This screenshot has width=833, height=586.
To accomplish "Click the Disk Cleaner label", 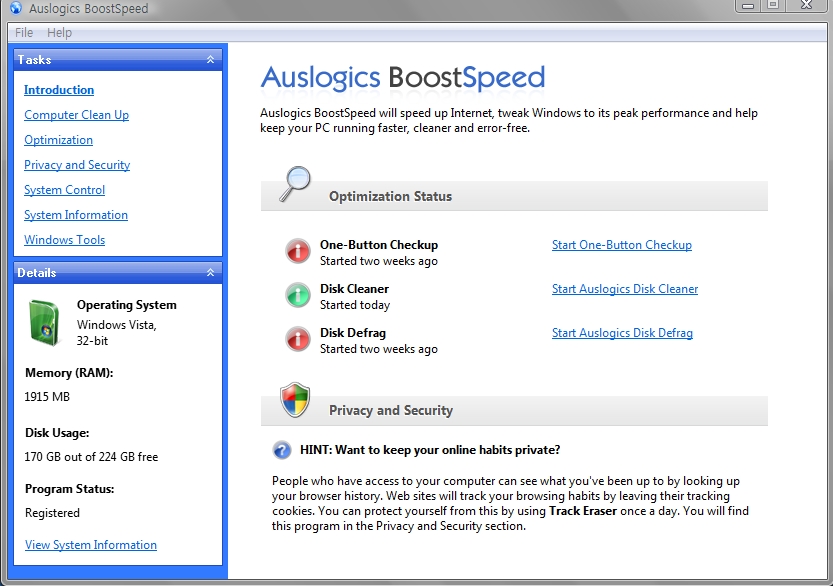I will click(354, 289).
